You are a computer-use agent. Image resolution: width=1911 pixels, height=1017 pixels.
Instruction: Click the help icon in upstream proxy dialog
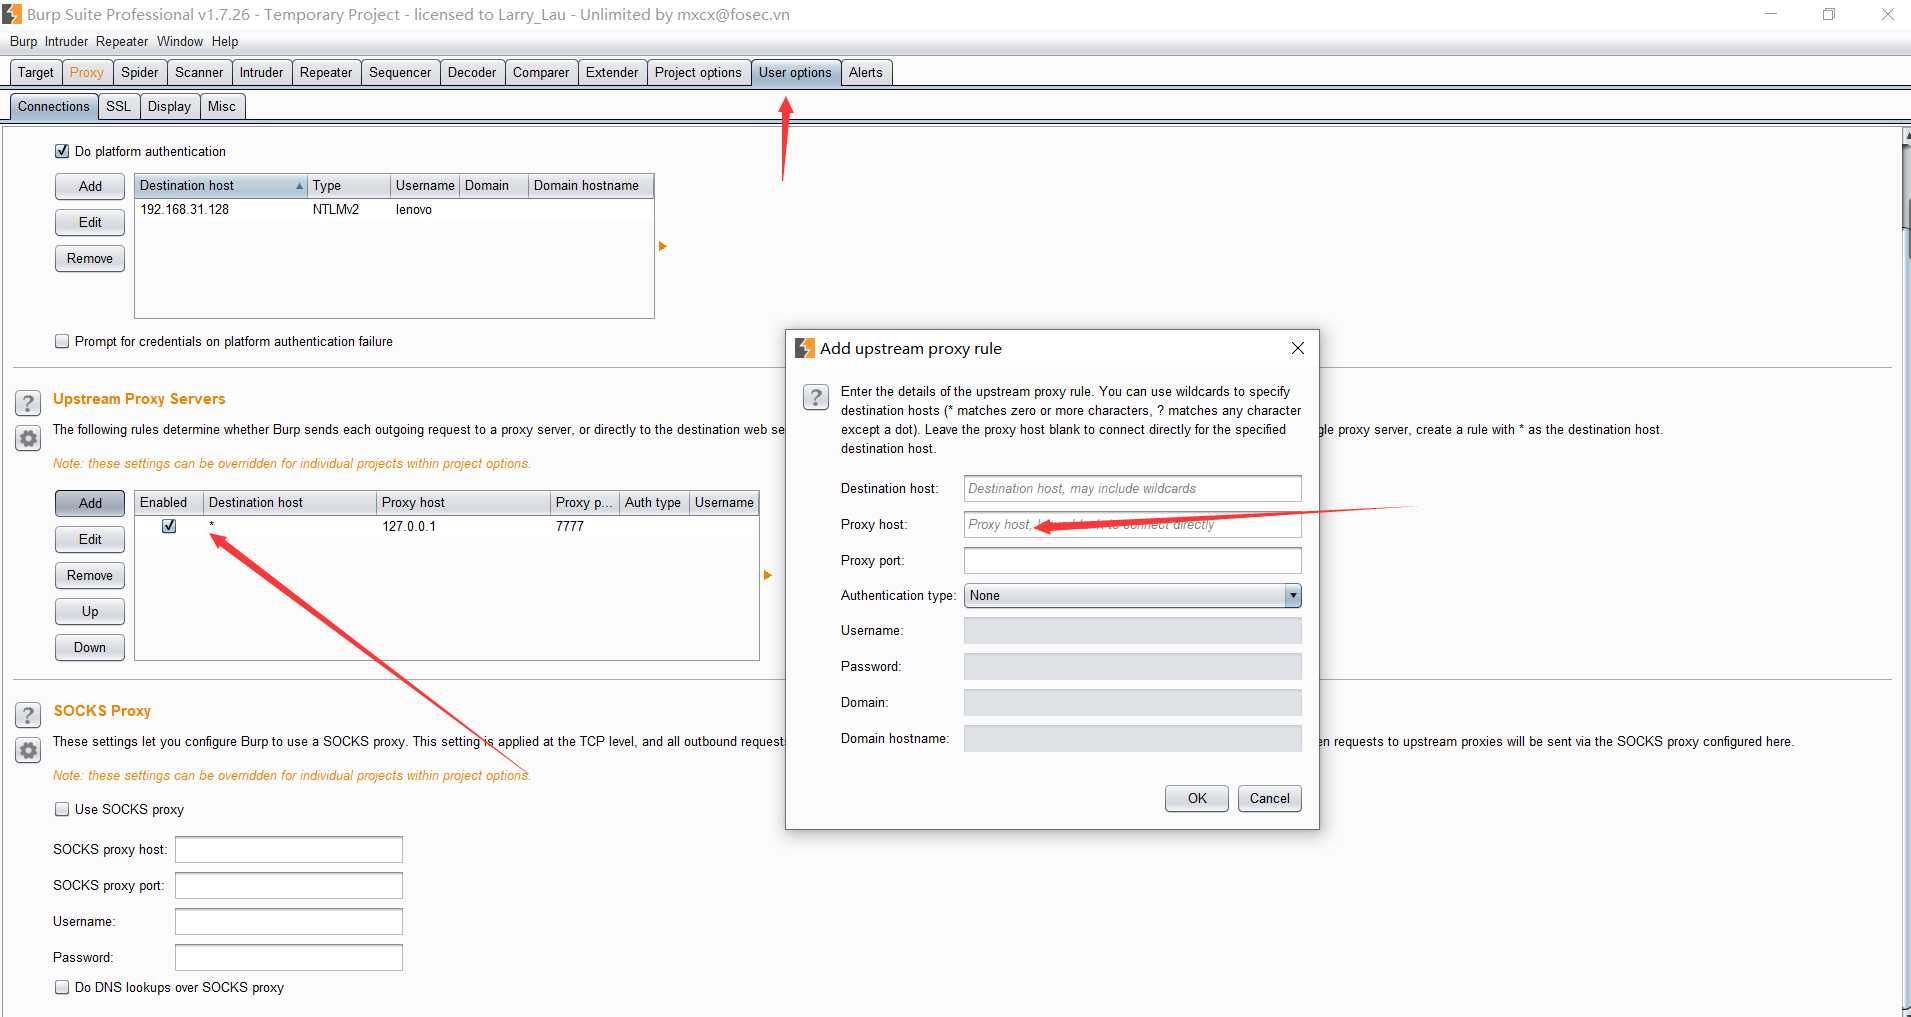click(x=816, y=397)
